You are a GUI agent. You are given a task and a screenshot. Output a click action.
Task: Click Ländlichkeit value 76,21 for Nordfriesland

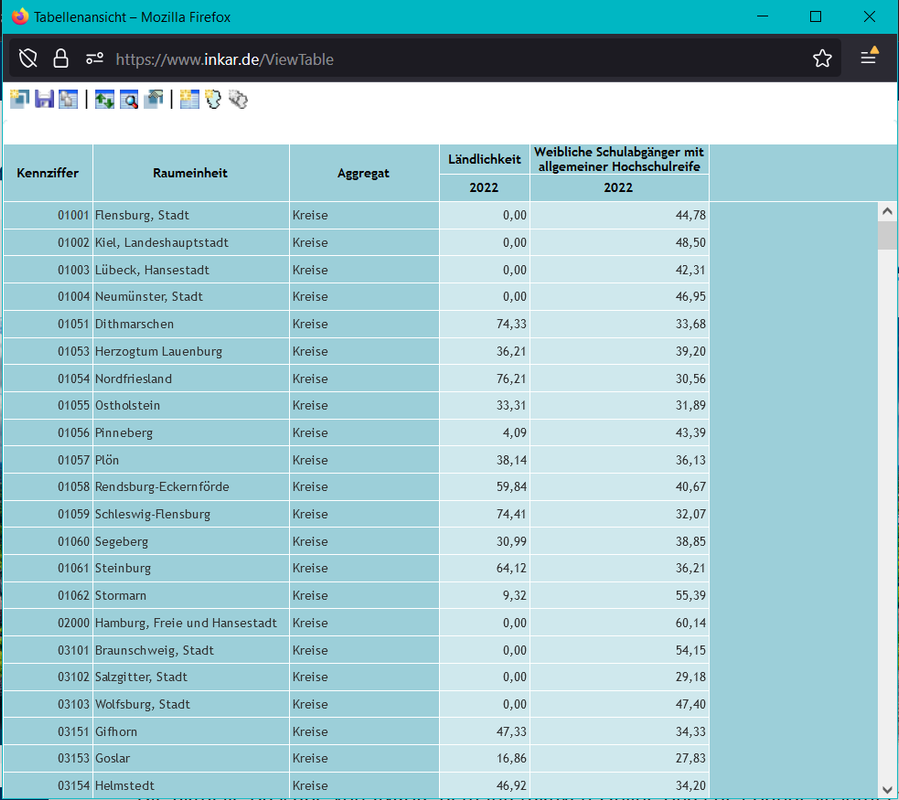[484, 378]
